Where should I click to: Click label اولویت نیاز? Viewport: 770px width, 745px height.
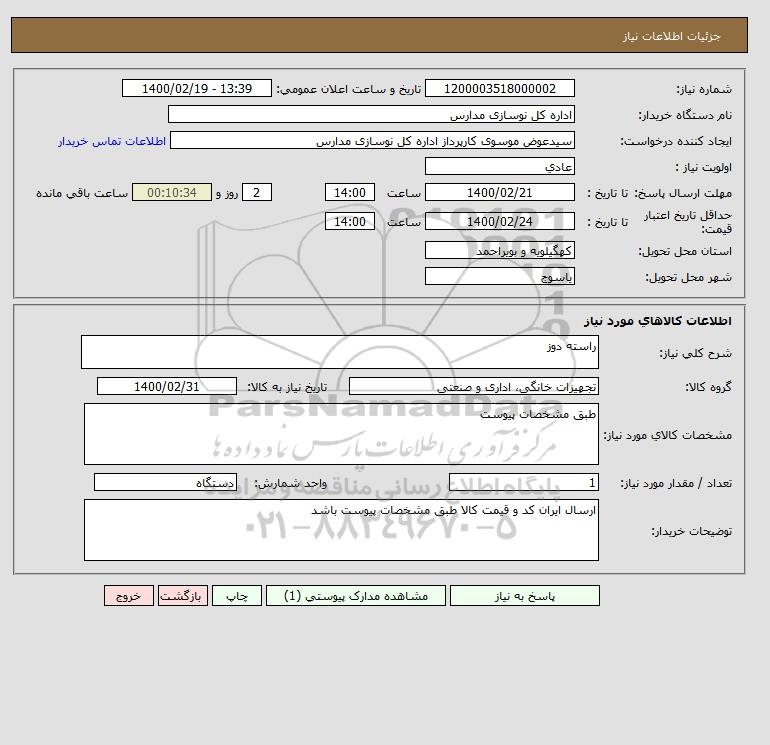point(704,167)
